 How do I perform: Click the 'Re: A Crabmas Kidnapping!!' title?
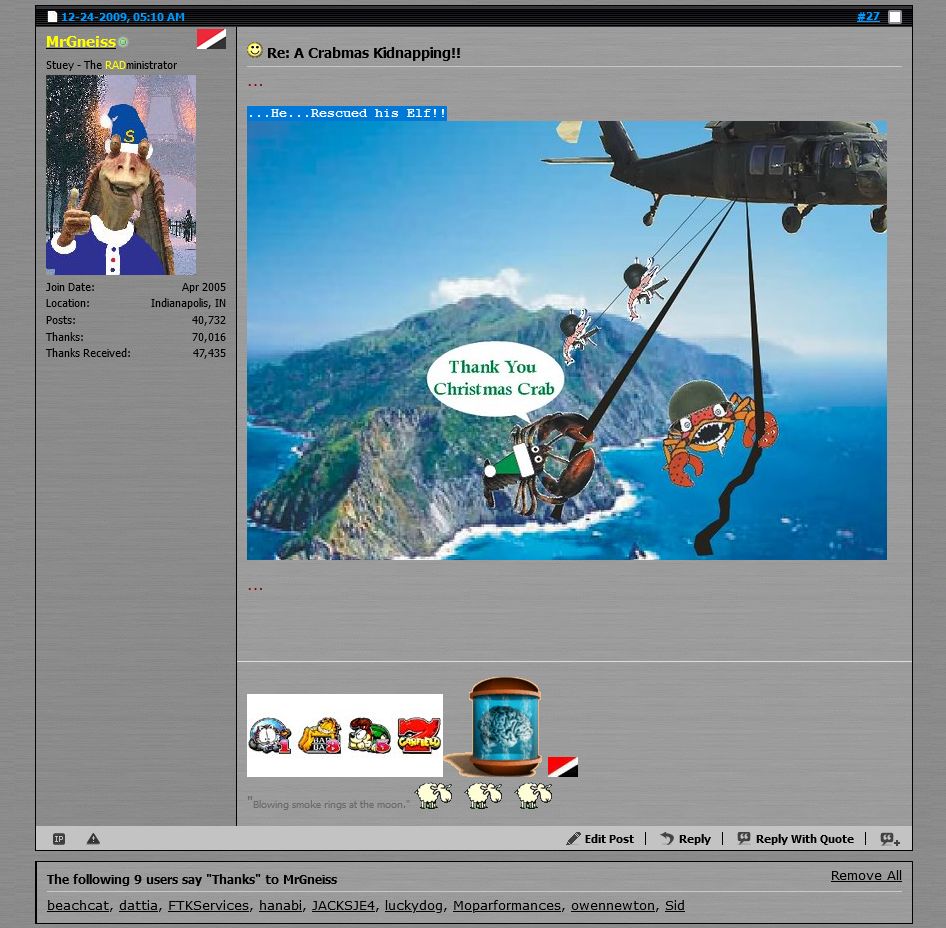tap(364, 53)
